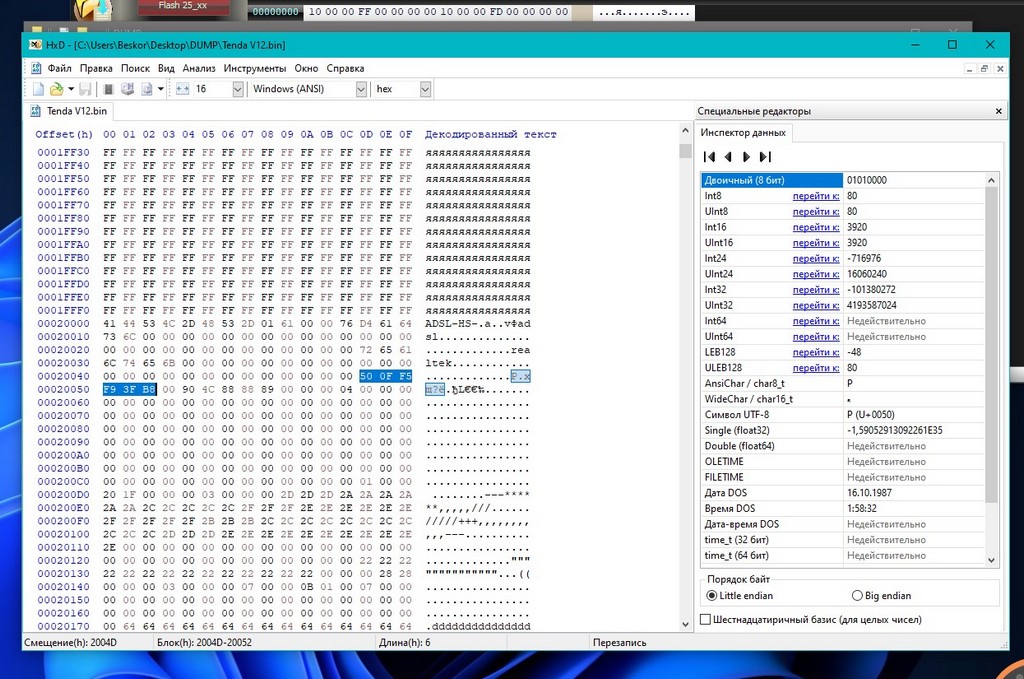Image resolution: width=1024 pixels, height=679 pixels.
Task: Click the Open disk icon in toolbar
Action: tap(128, 89)
